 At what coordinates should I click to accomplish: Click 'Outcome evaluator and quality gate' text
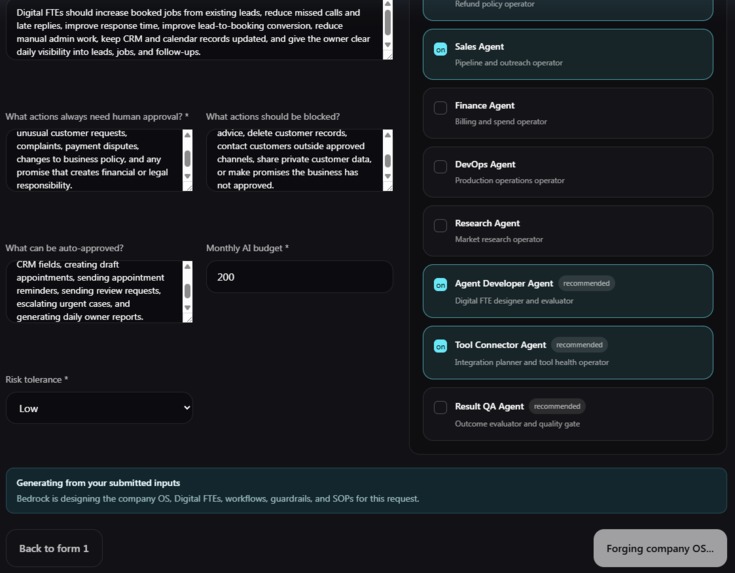coord(517,423)
